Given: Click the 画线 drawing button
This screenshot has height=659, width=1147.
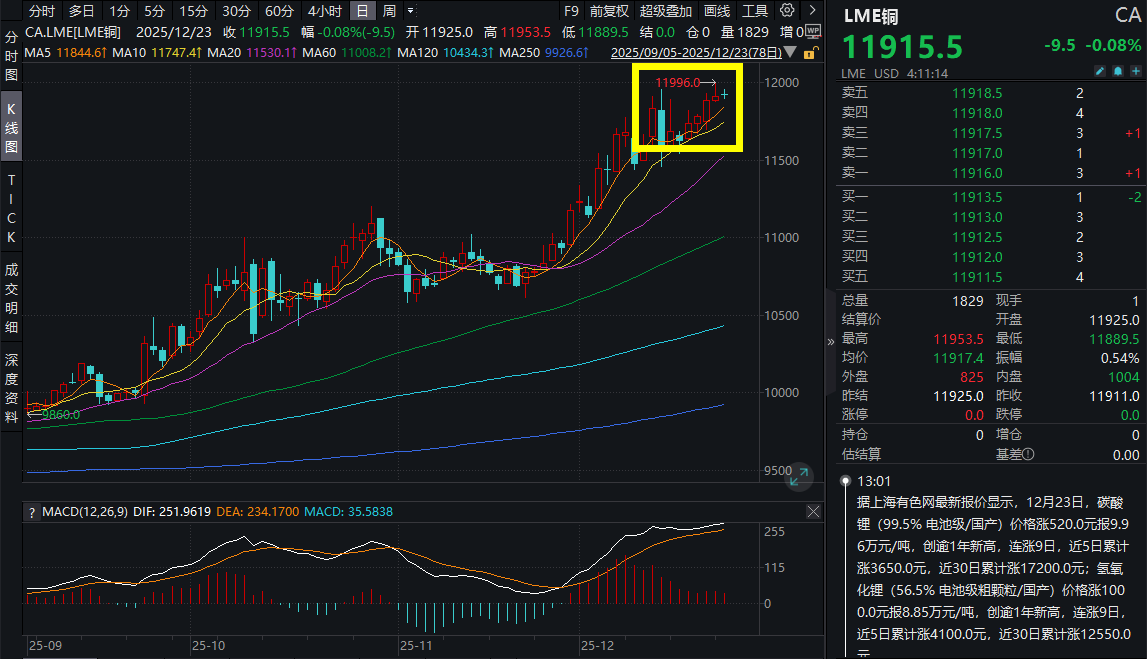Looking at the screenshot, I should click(717, 11).
